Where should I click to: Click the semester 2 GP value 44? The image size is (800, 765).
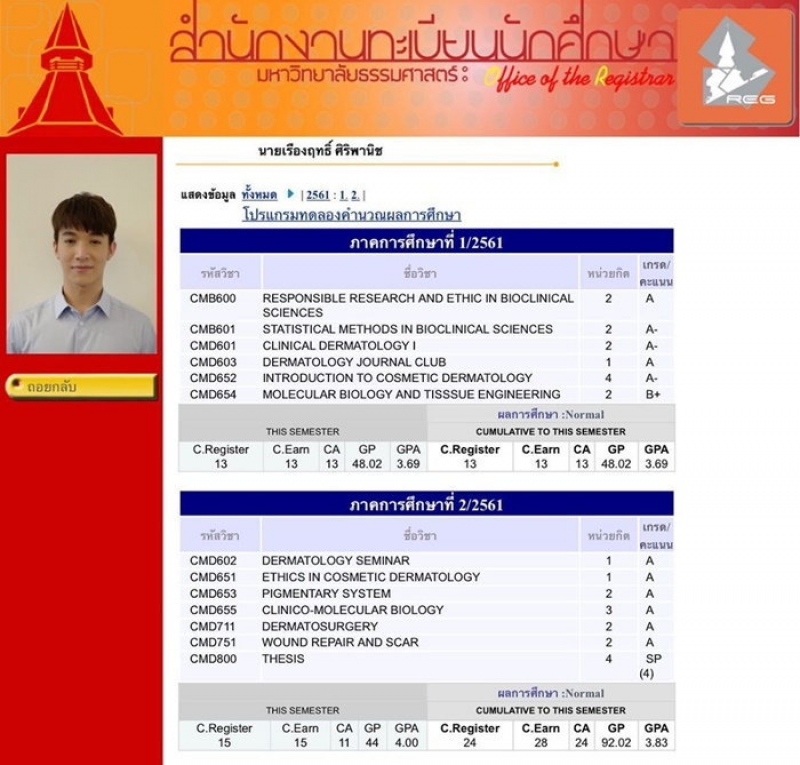(372, 743)
